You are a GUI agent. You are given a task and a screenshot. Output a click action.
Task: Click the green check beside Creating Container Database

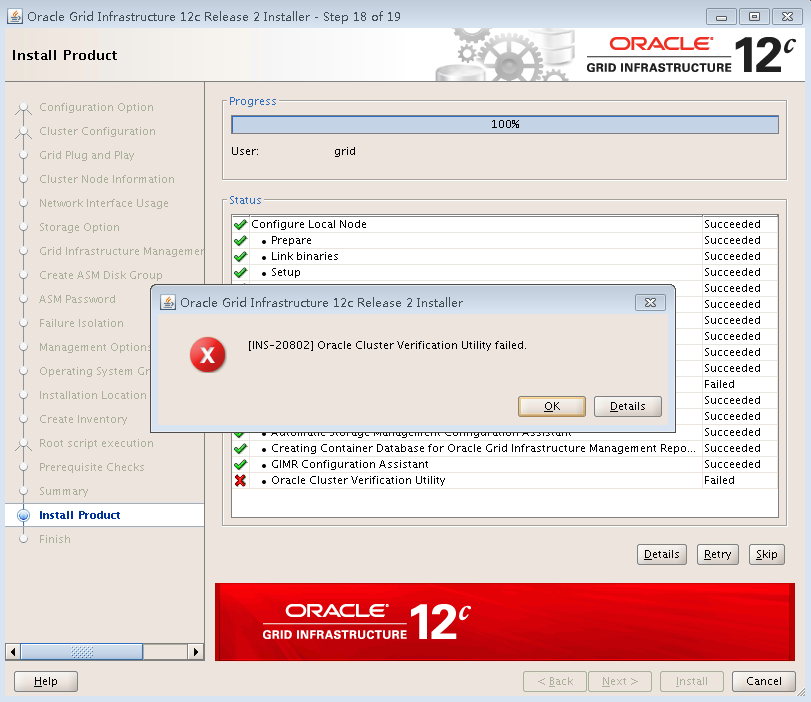click(240, 449)
